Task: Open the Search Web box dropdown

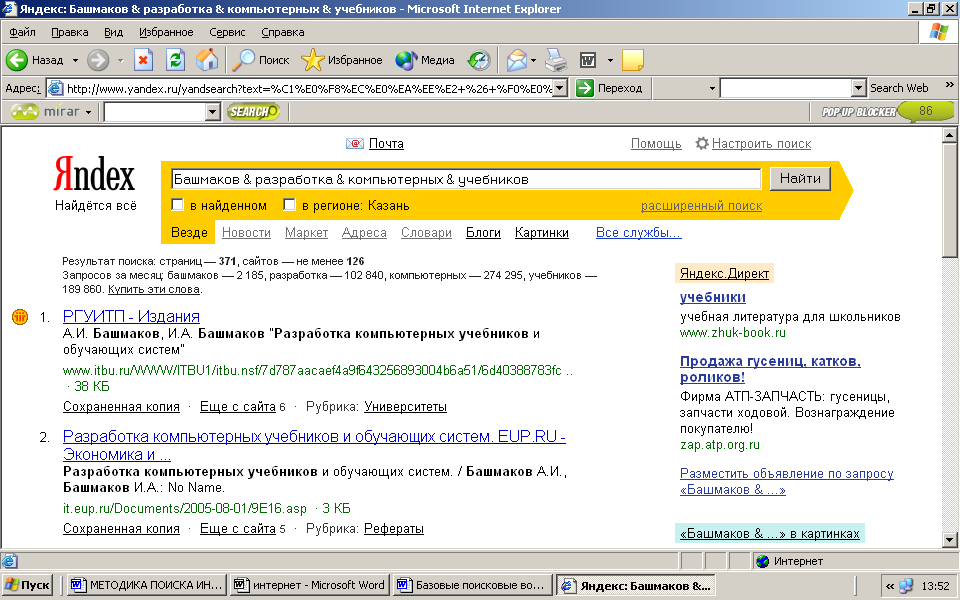Action: [858, 88]
